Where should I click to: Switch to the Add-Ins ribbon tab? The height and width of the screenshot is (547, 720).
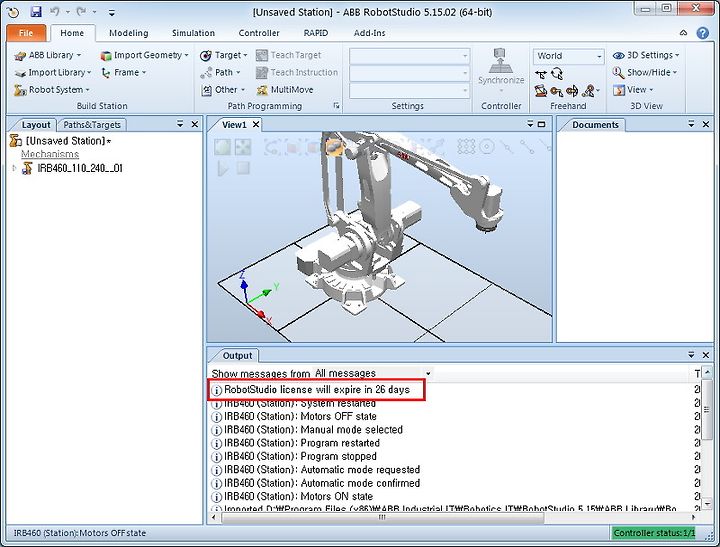(x=370, y=33)
